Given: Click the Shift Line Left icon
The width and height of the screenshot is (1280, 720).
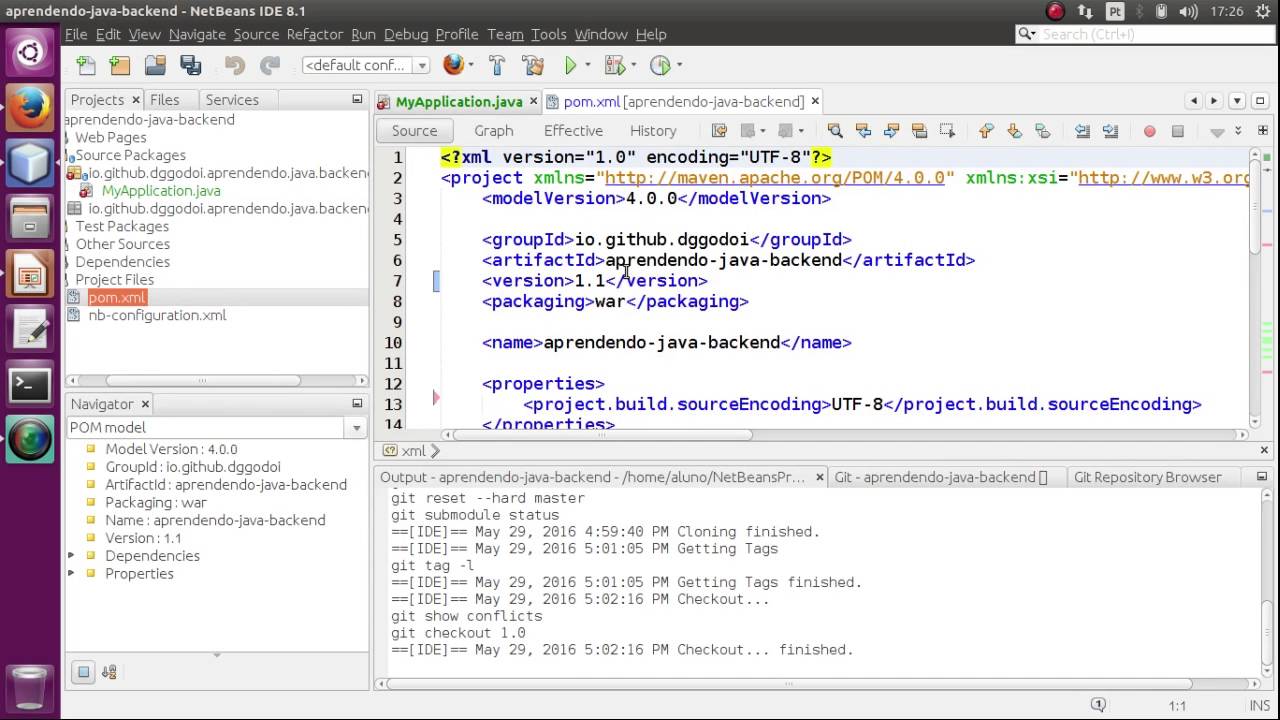Looking at the screenshot, I should 1082,131.
